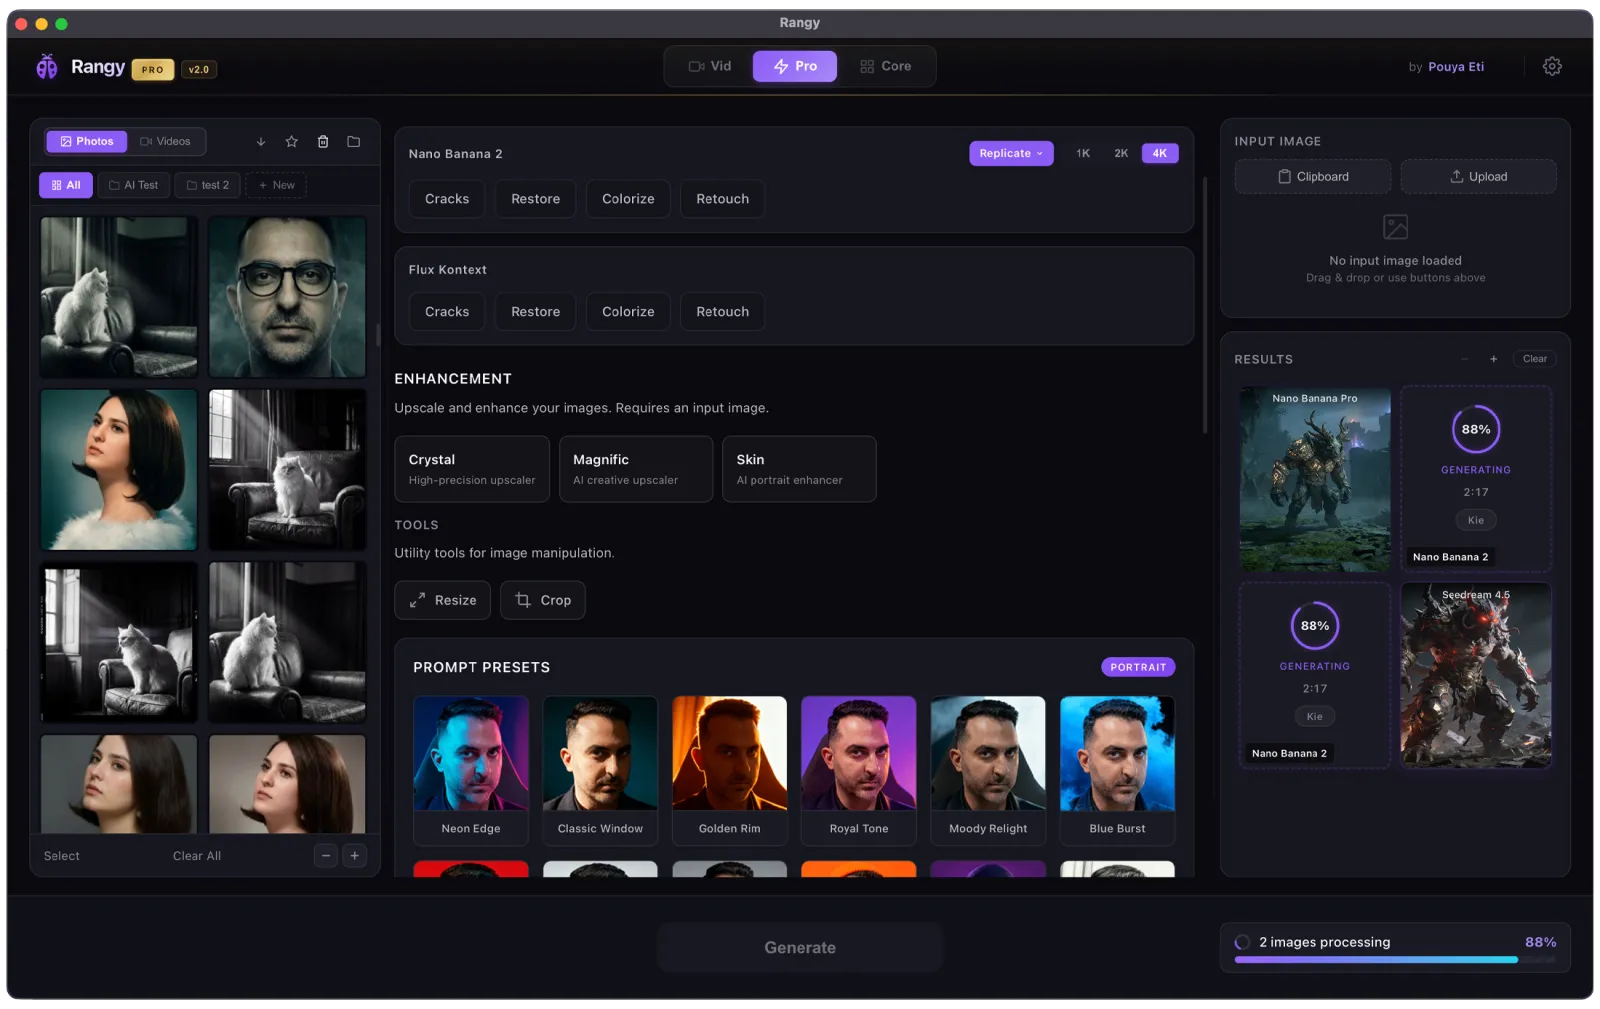Select the Moody Relight preset

[x=988, y=771]
